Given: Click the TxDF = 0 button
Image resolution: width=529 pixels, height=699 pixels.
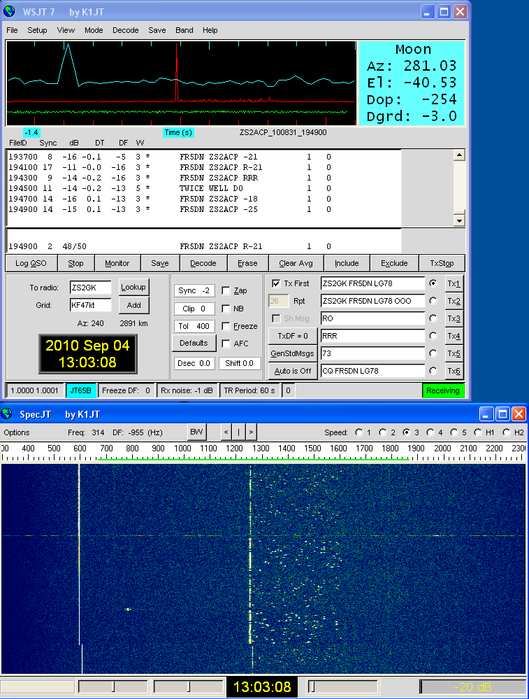Looking at the screenshot, I should coord(292,336).
